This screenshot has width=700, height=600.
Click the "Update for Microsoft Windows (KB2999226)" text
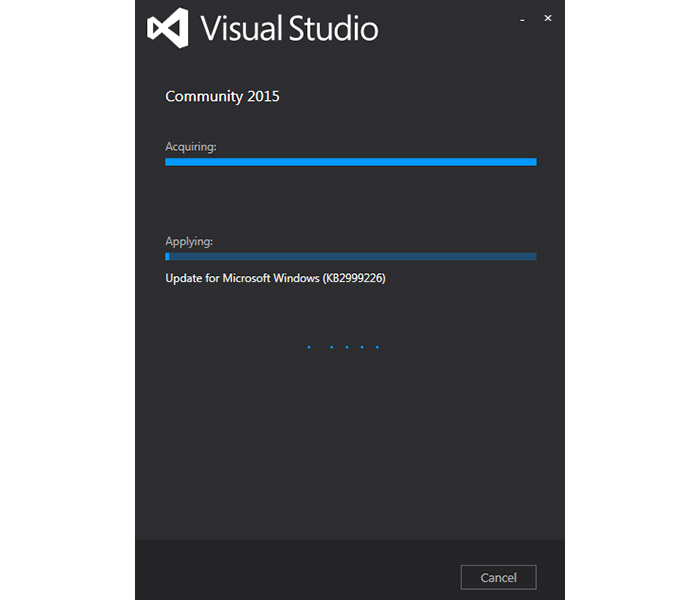[275, 278]
